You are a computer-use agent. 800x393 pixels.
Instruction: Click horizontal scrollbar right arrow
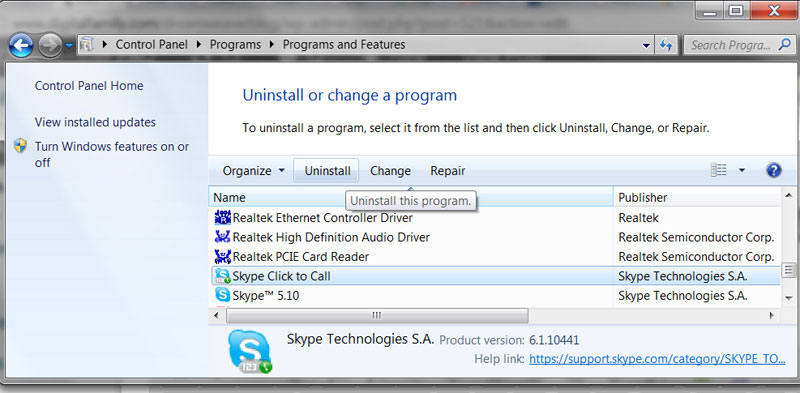(772, 316)
